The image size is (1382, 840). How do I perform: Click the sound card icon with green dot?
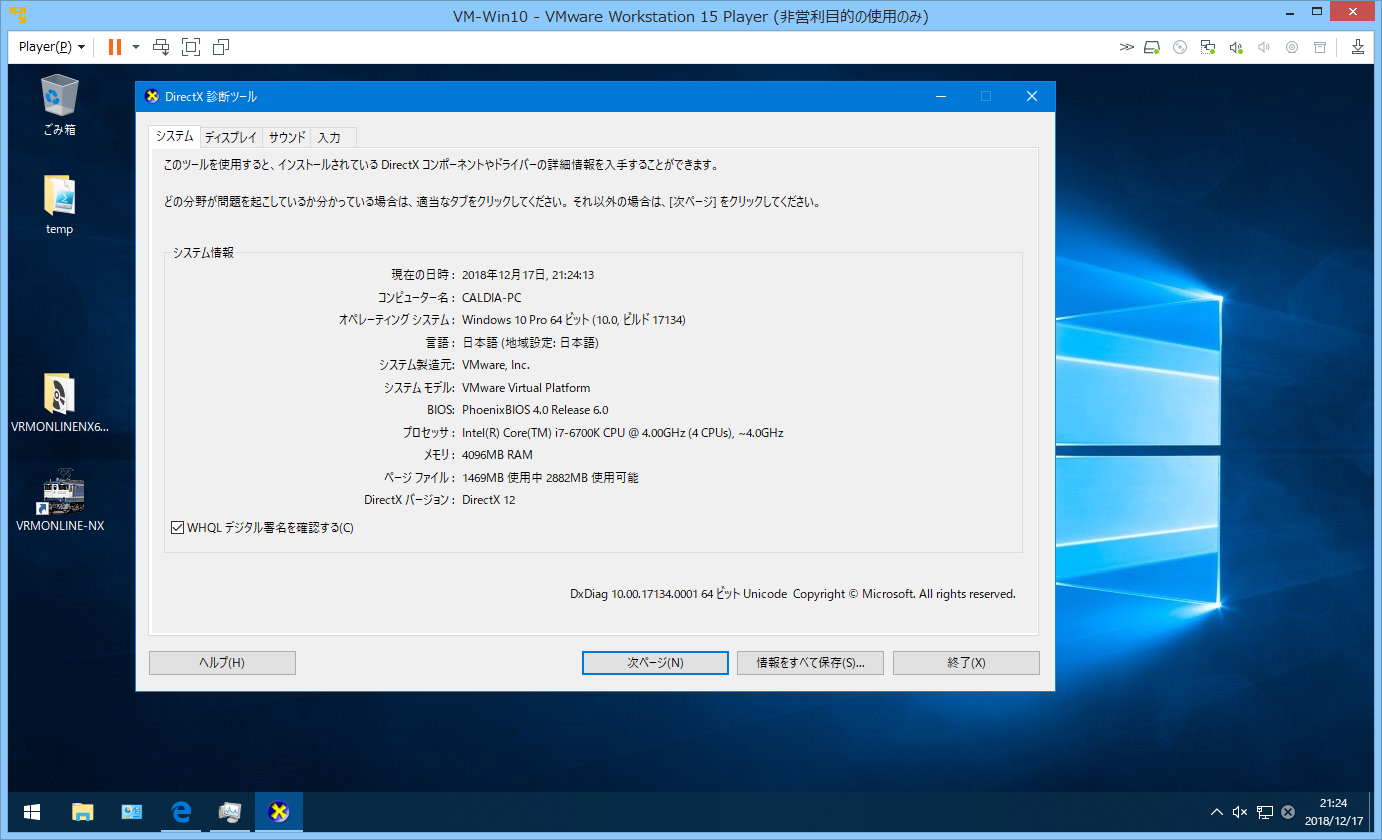1236,47
